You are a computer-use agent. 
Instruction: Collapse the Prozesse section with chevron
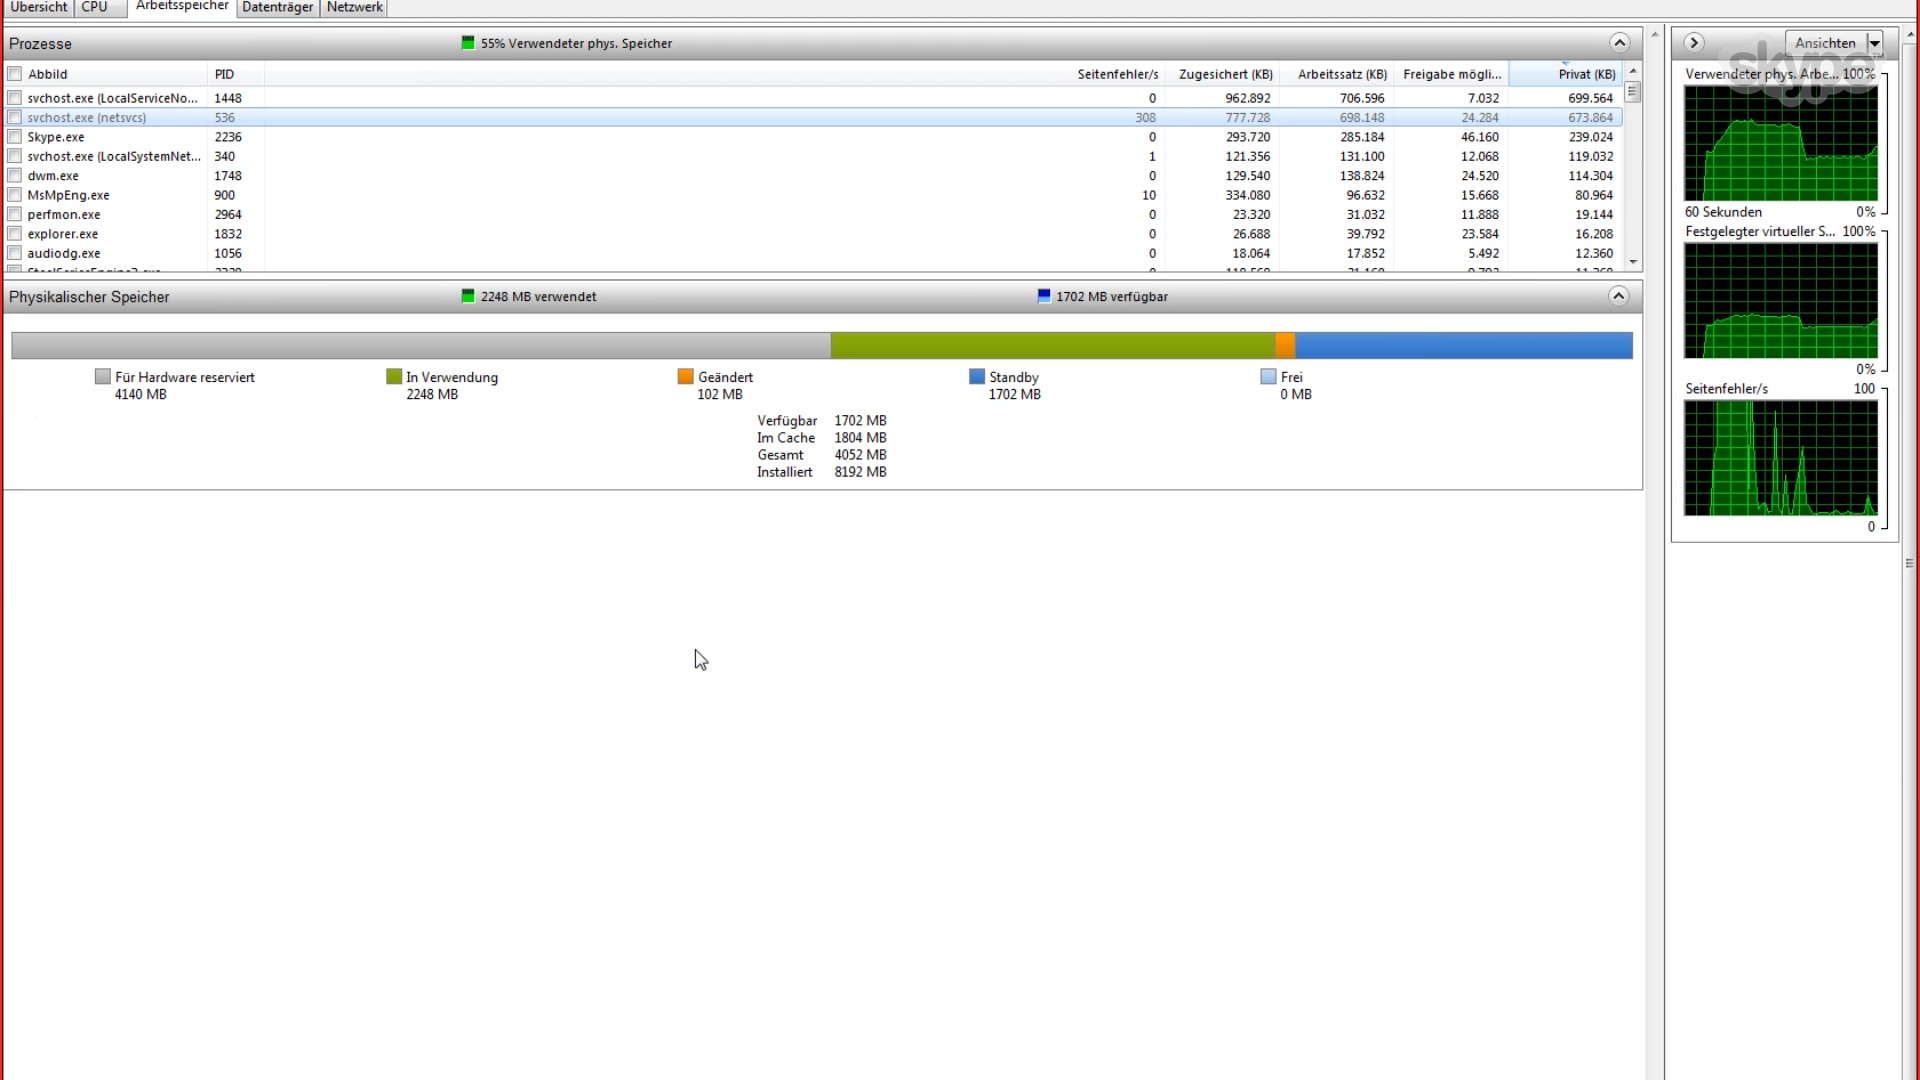click(x=1619, y=43)
